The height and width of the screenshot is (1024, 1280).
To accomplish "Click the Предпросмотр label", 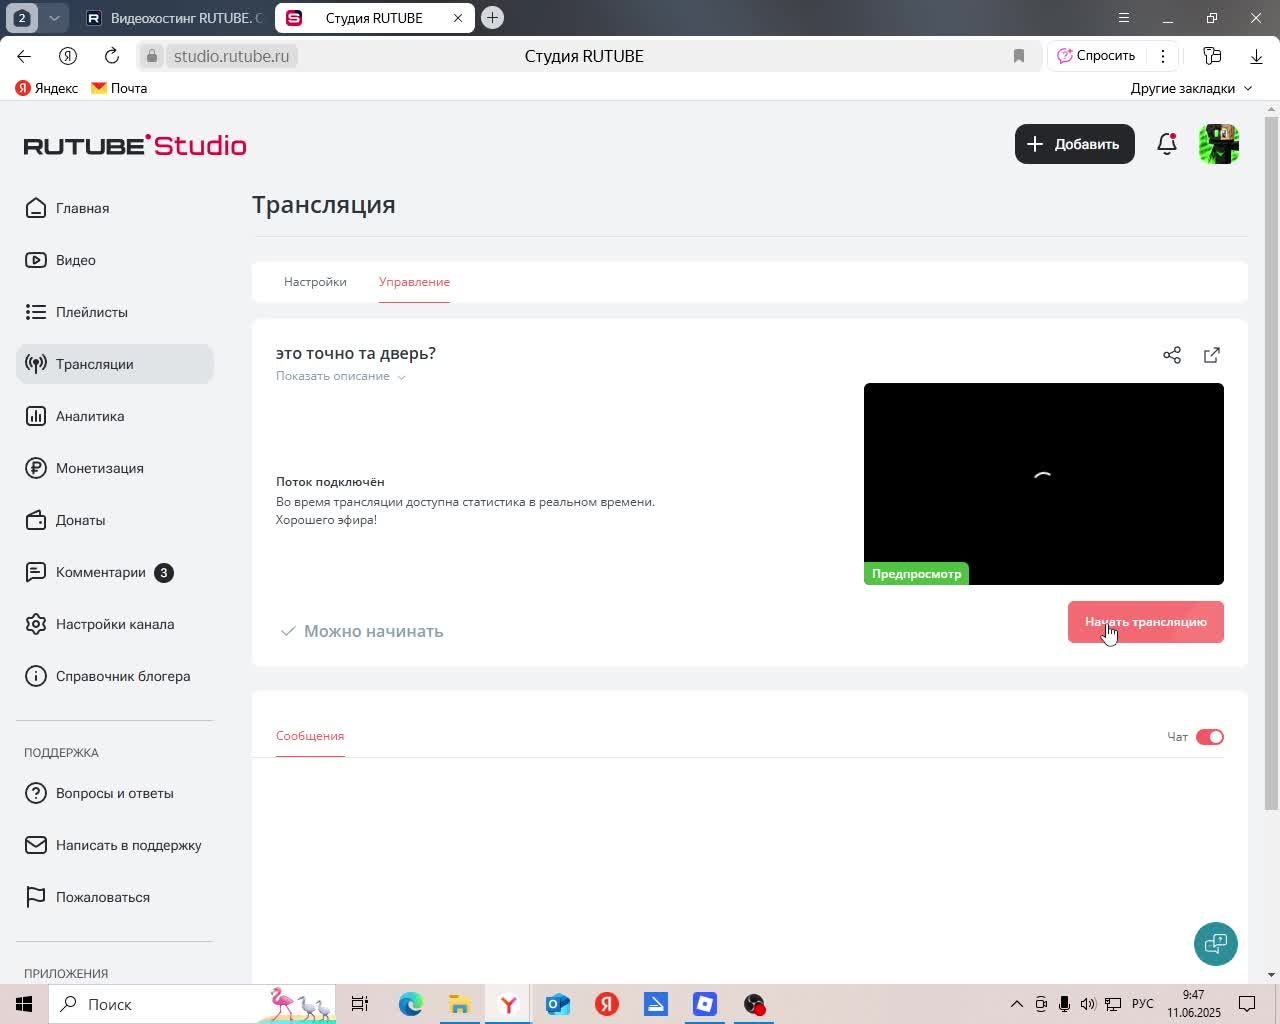I will click(916, 574).
